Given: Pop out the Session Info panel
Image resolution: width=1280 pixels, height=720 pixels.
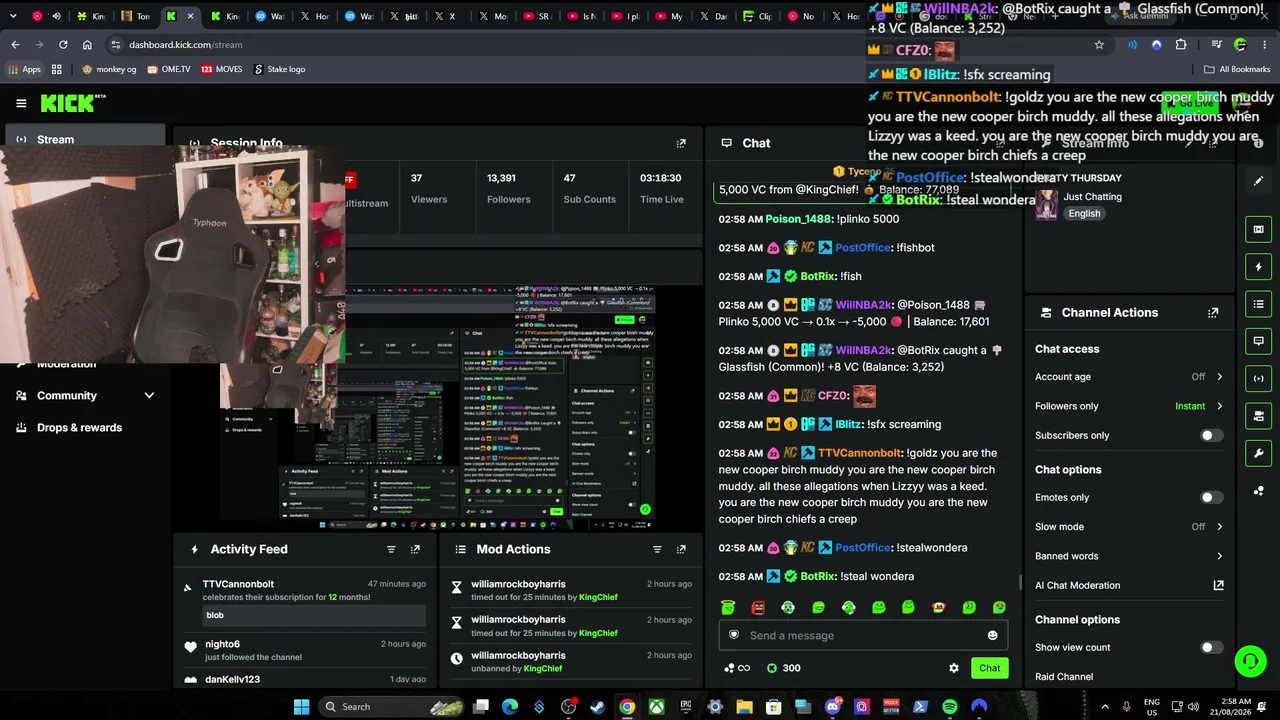Looking at the screenshot, I should pos(681,143).
